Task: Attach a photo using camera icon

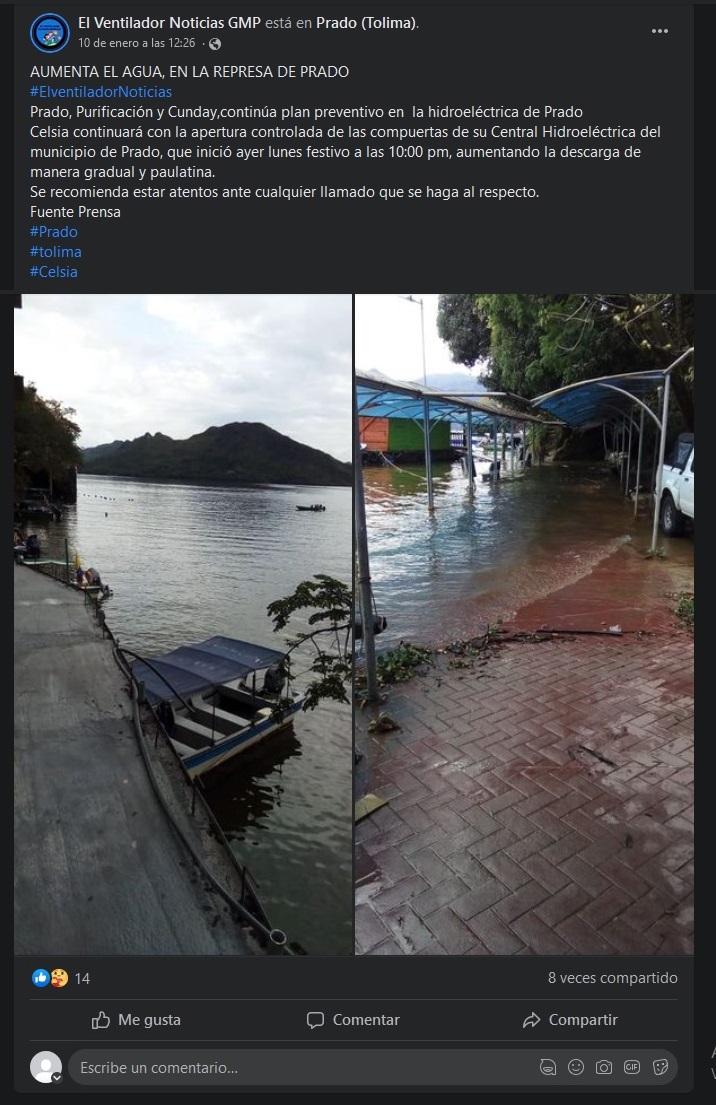Action: point(604,1067)
